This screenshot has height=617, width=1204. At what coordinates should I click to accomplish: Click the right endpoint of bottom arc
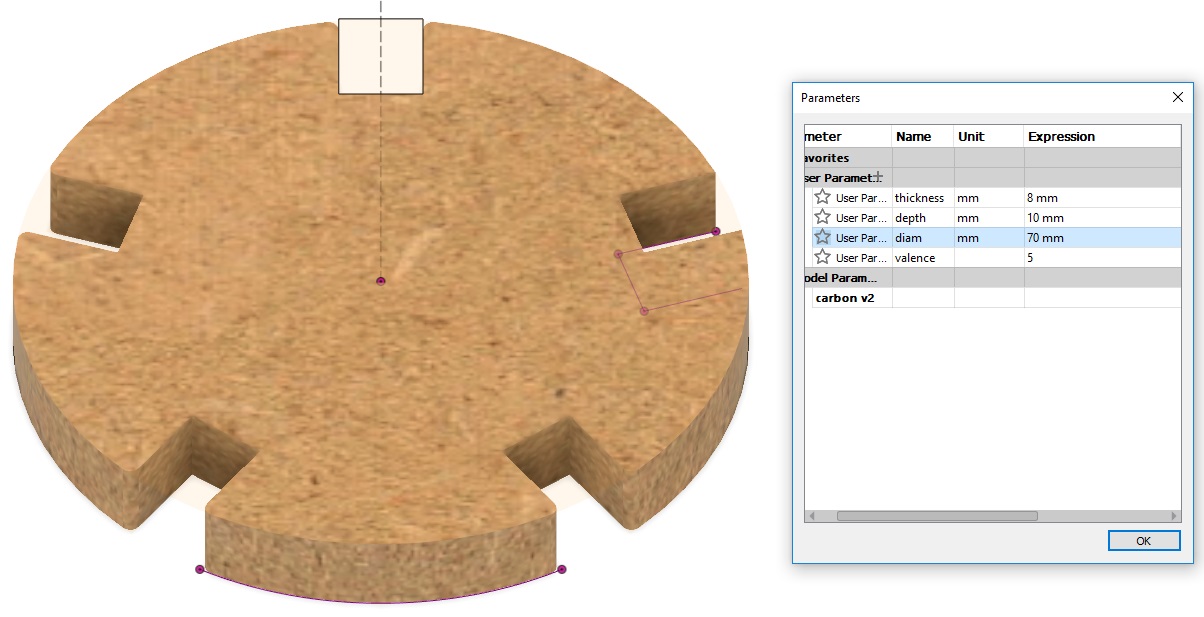pos(562,570)
